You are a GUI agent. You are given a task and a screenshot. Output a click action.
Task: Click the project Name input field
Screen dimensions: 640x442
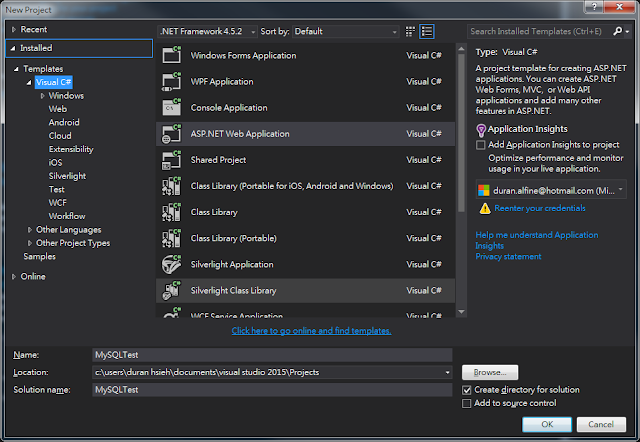(271, 355)
